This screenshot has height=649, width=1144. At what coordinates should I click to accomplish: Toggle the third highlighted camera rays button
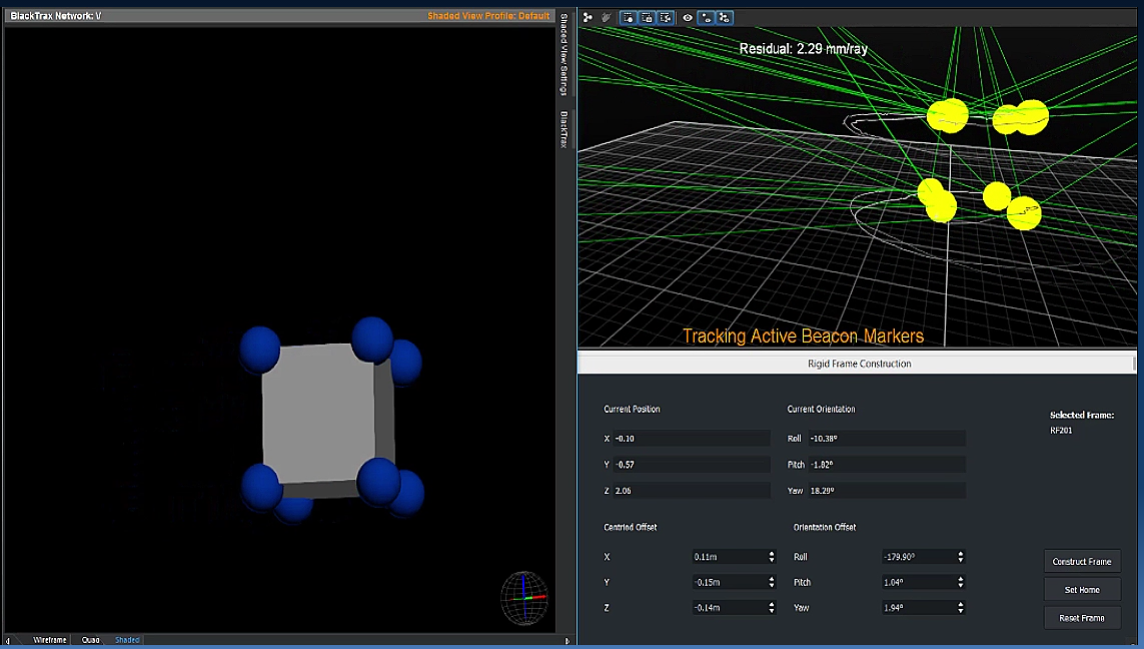click(x=666, y=17)
